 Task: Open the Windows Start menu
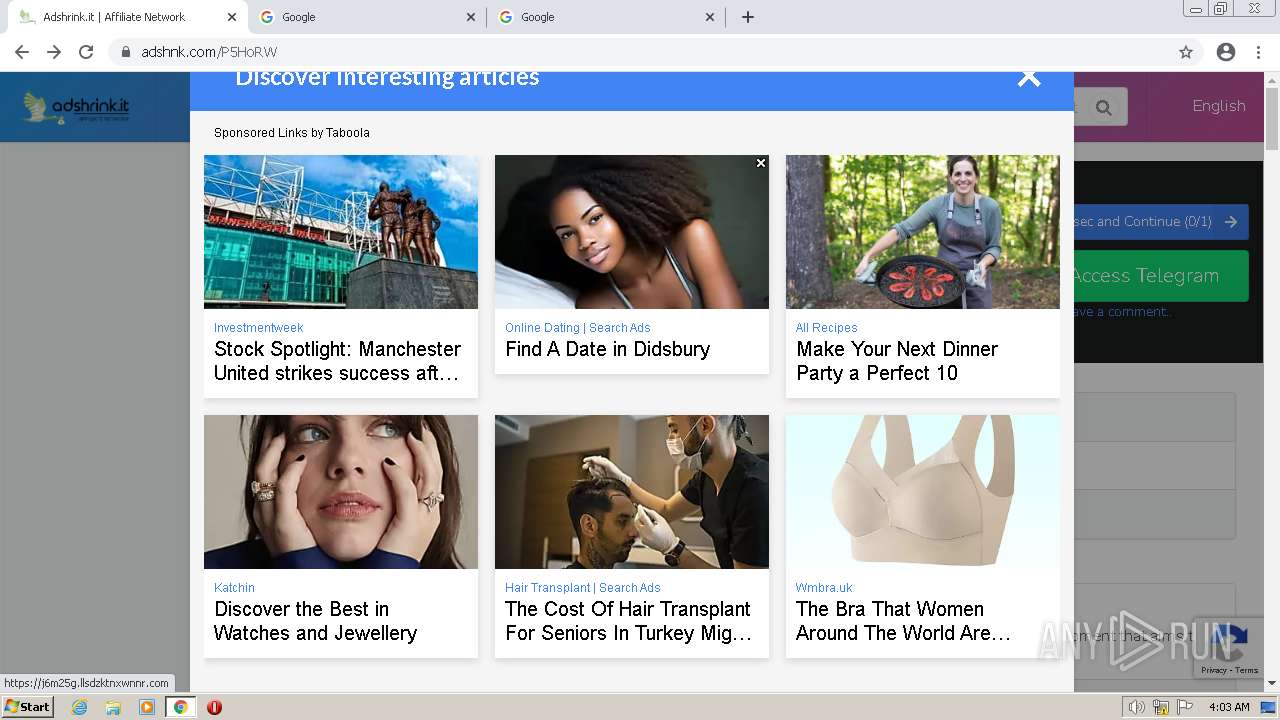coord(28,707)
